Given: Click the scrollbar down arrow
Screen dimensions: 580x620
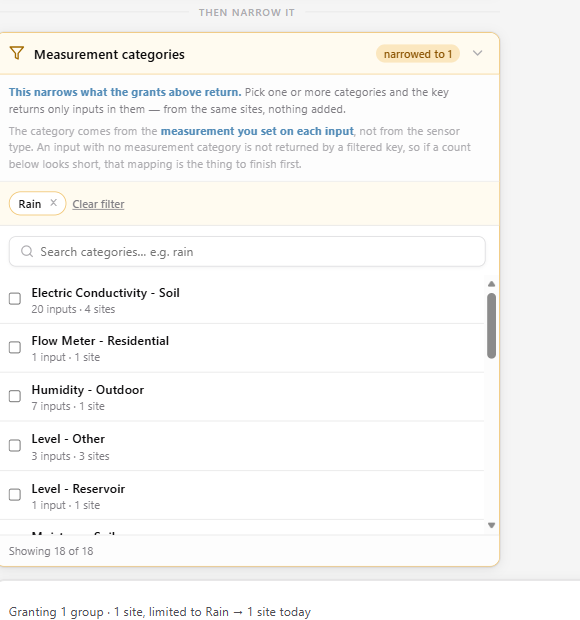Looking at the screenshot, I should pyautogui.click(x=491, y=525).
